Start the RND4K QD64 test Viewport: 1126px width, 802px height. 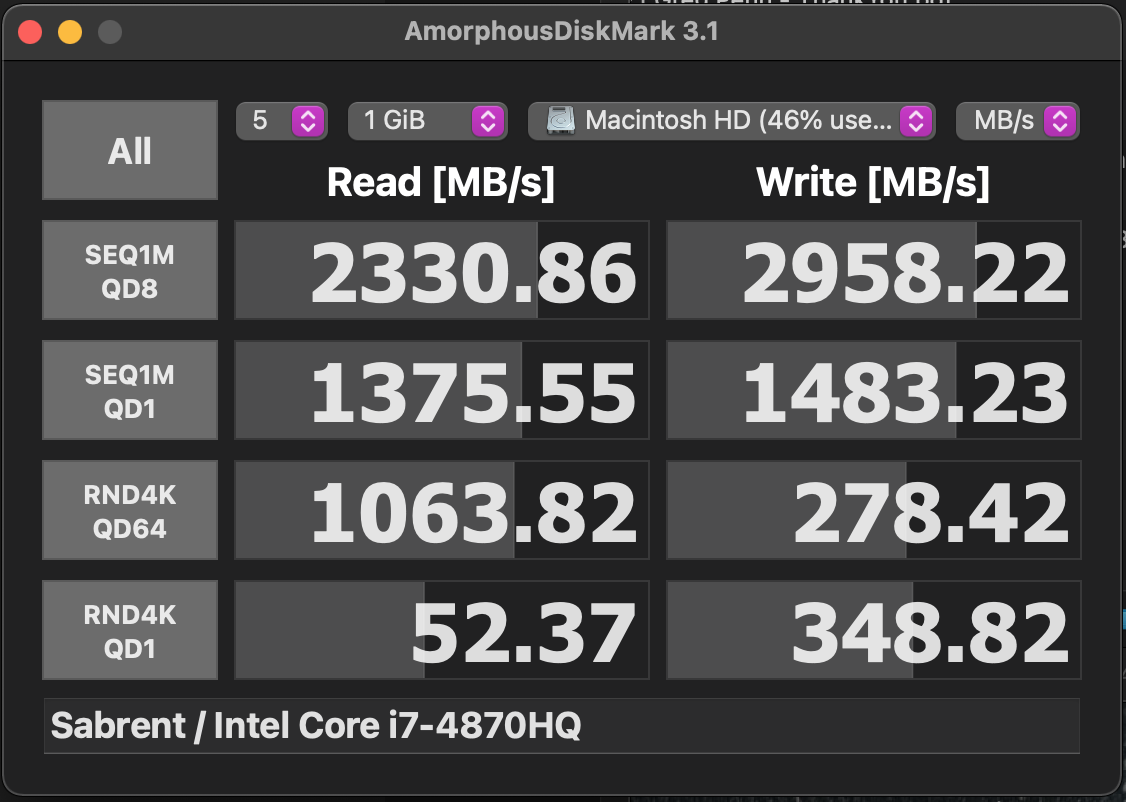tap(130, 511)
